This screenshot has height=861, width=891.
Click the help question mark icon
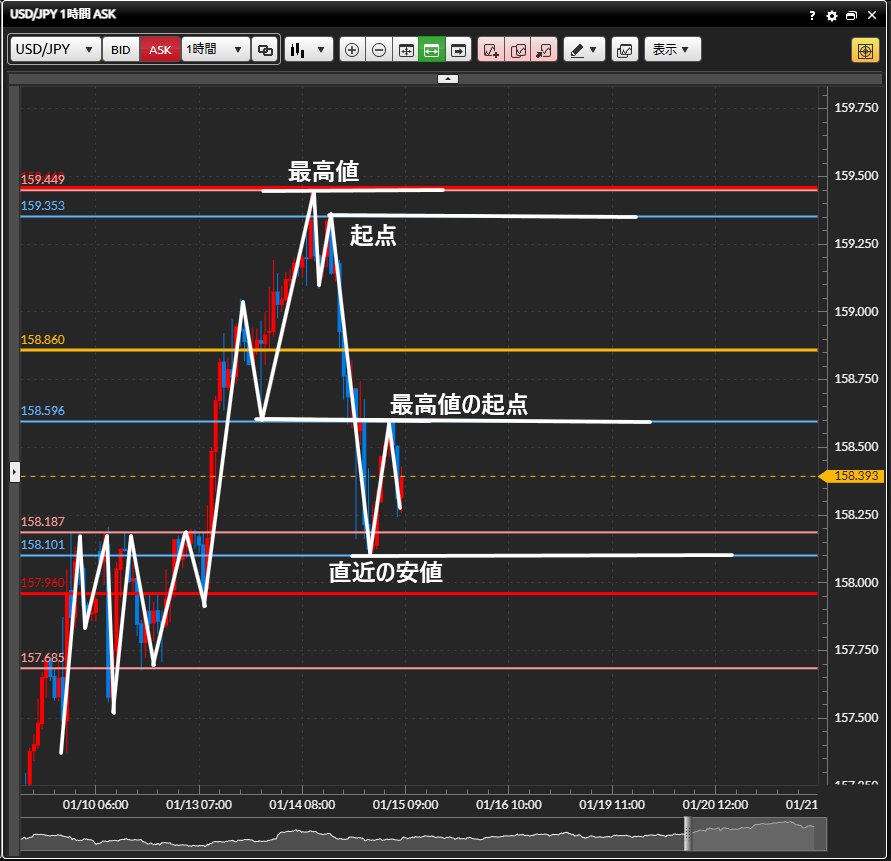813,16
